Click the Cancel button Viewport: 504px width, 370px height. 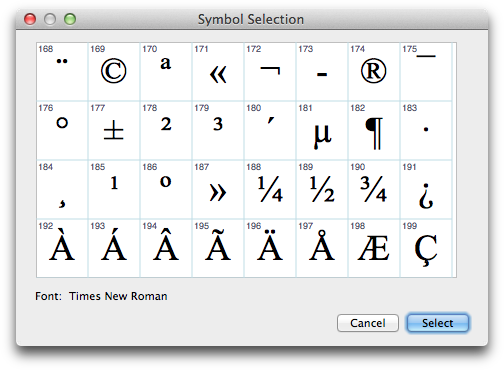pos(368,323)
